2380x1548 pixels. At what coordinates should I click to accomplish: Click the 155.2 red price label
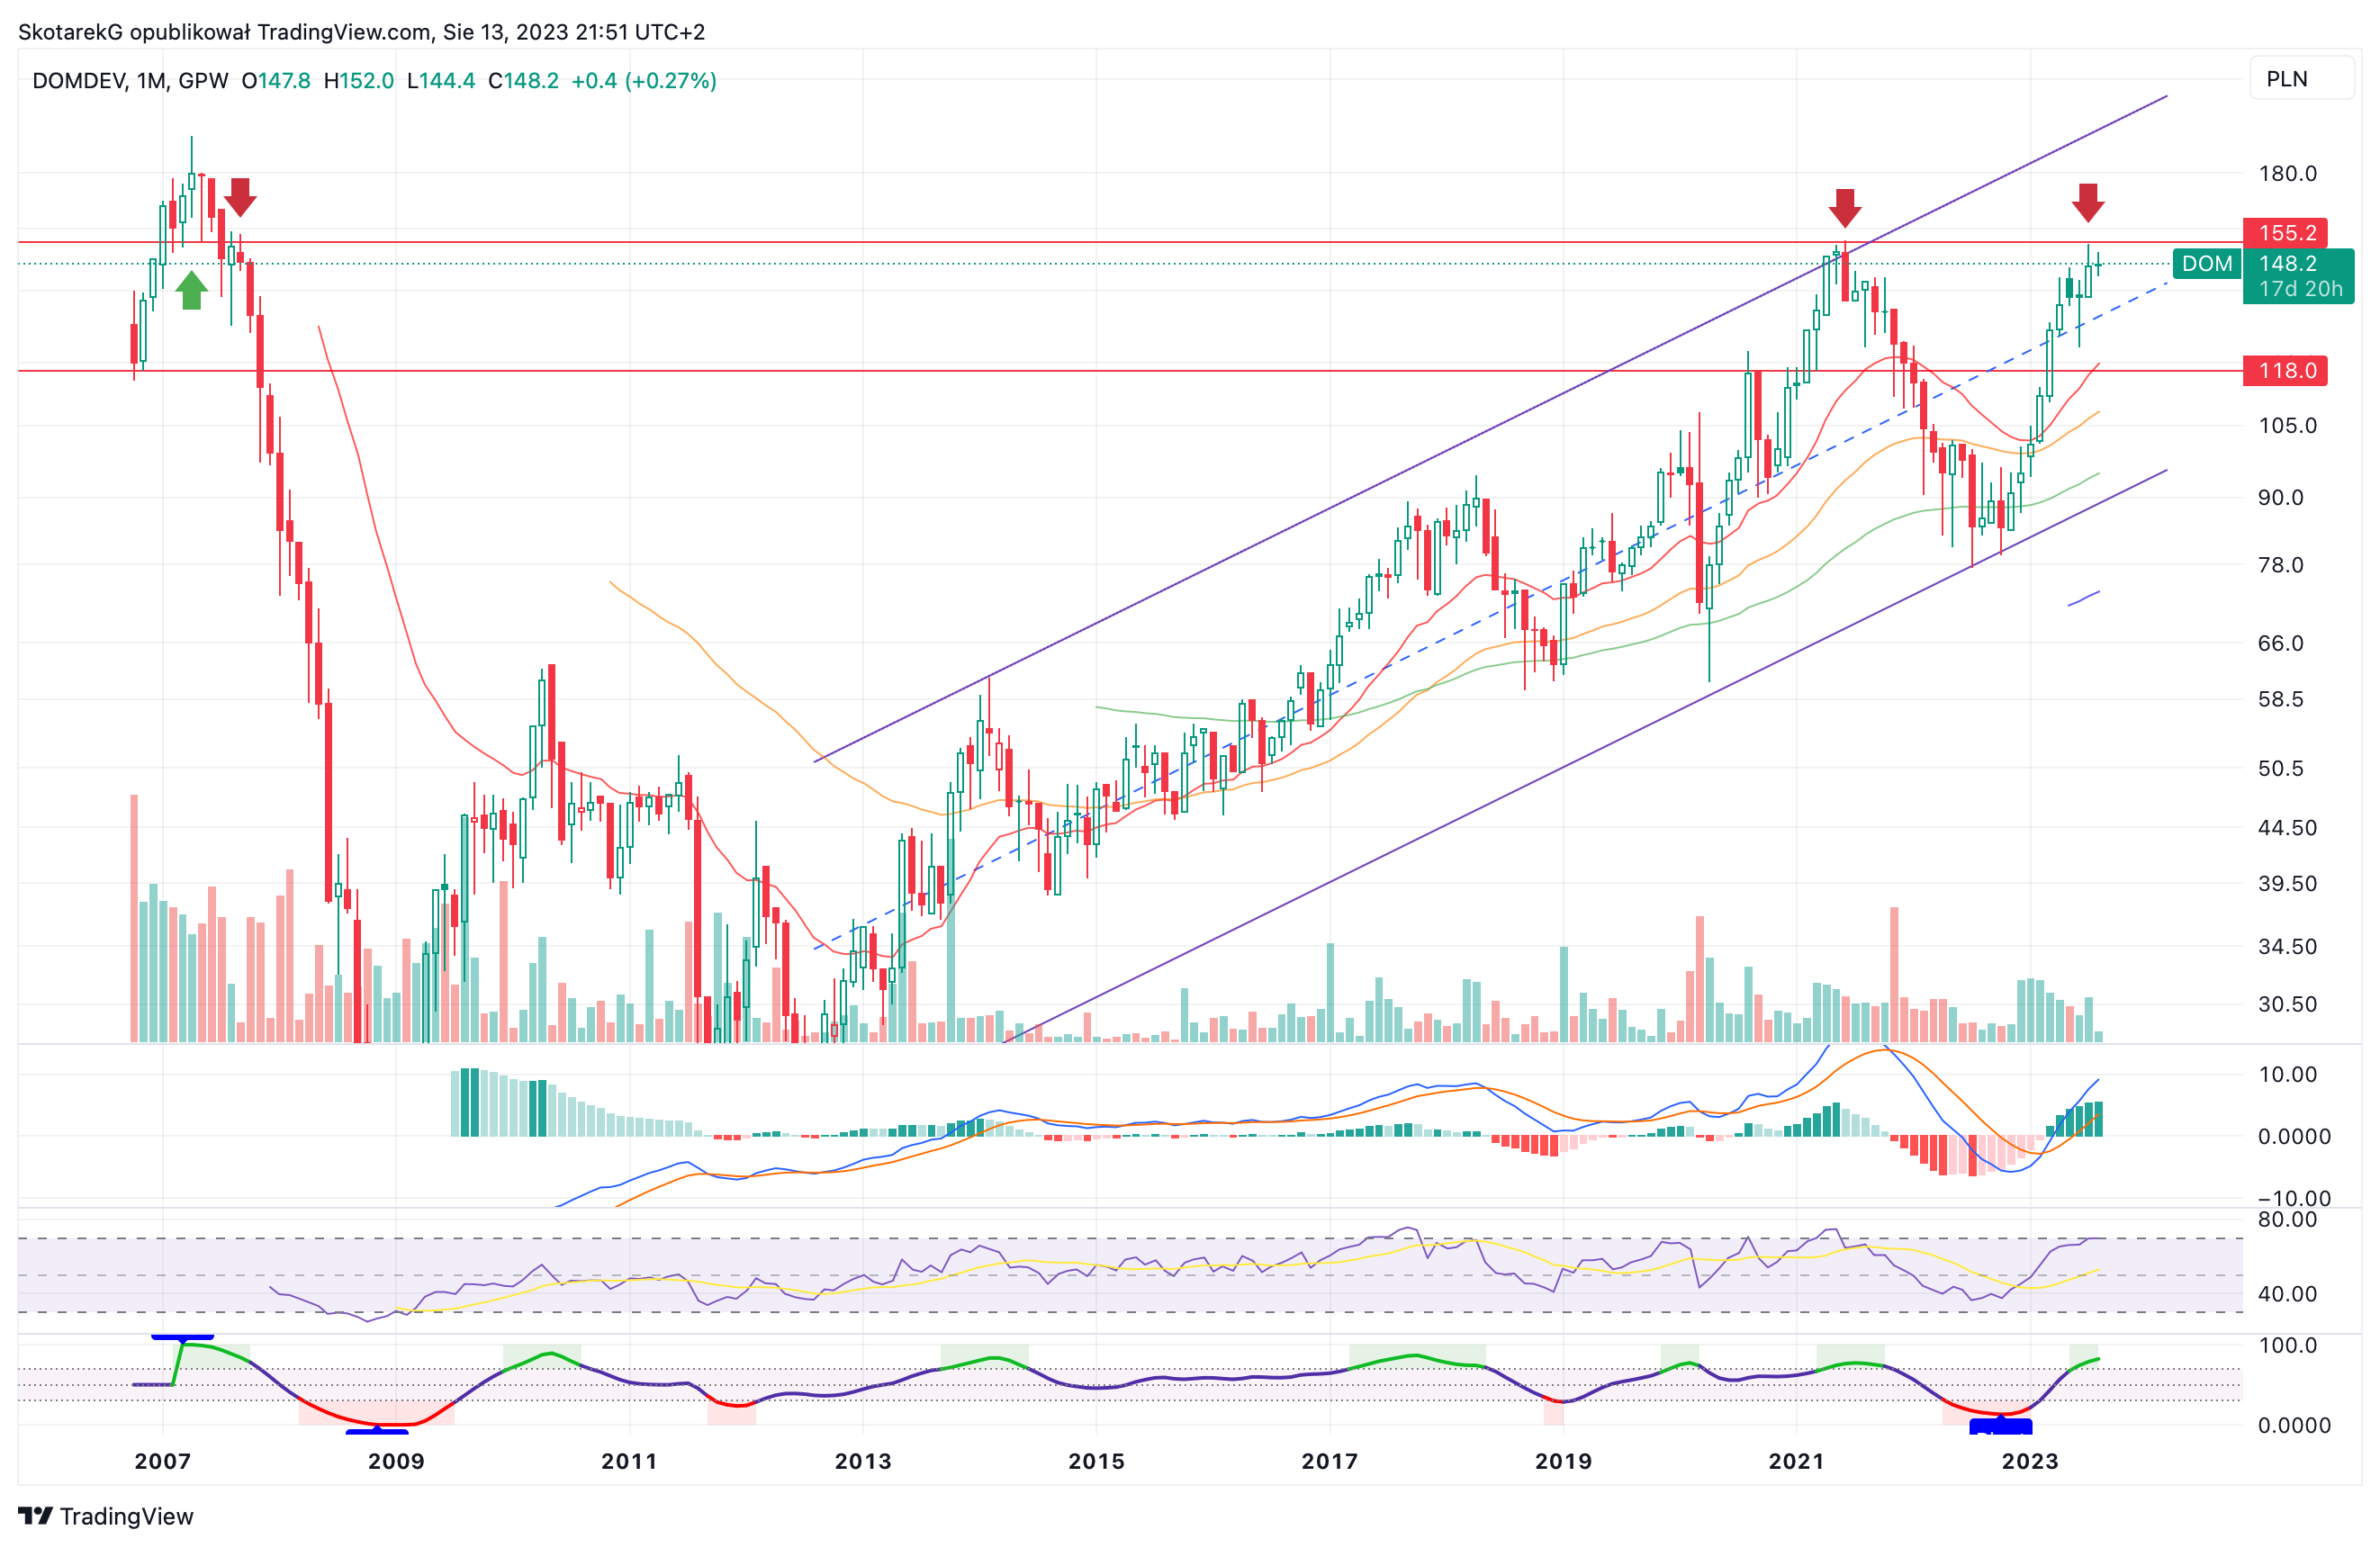(2285, 233)
